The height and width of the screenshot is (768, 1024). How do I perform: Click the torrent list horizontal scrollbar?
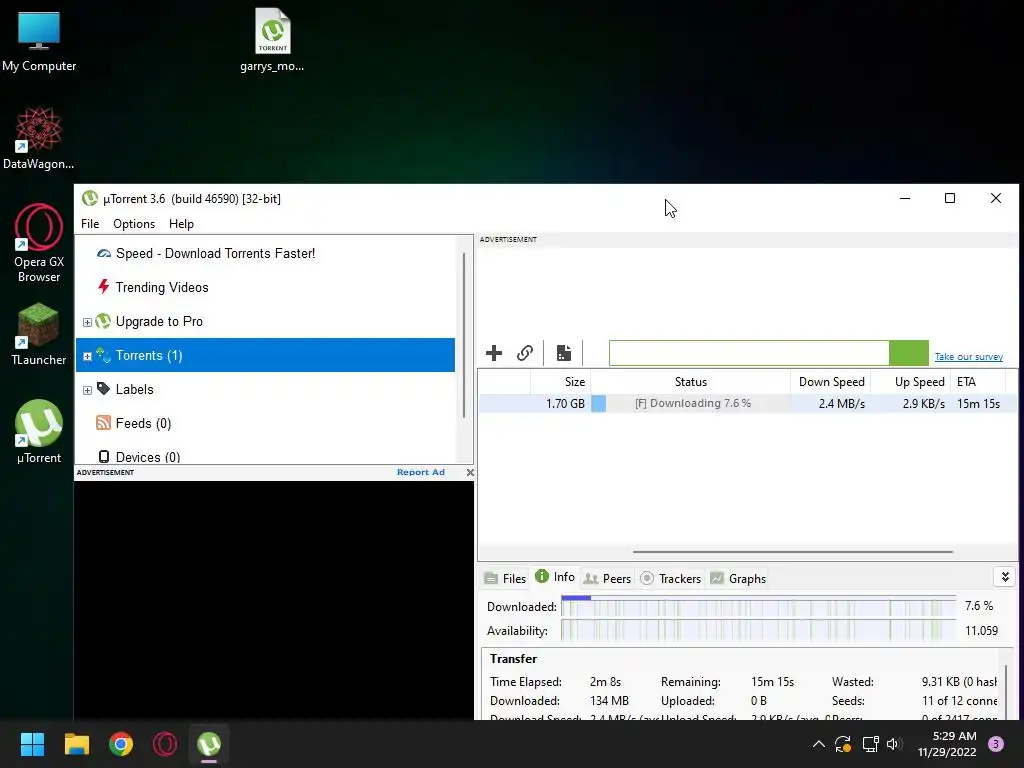[x=792, y=552]
